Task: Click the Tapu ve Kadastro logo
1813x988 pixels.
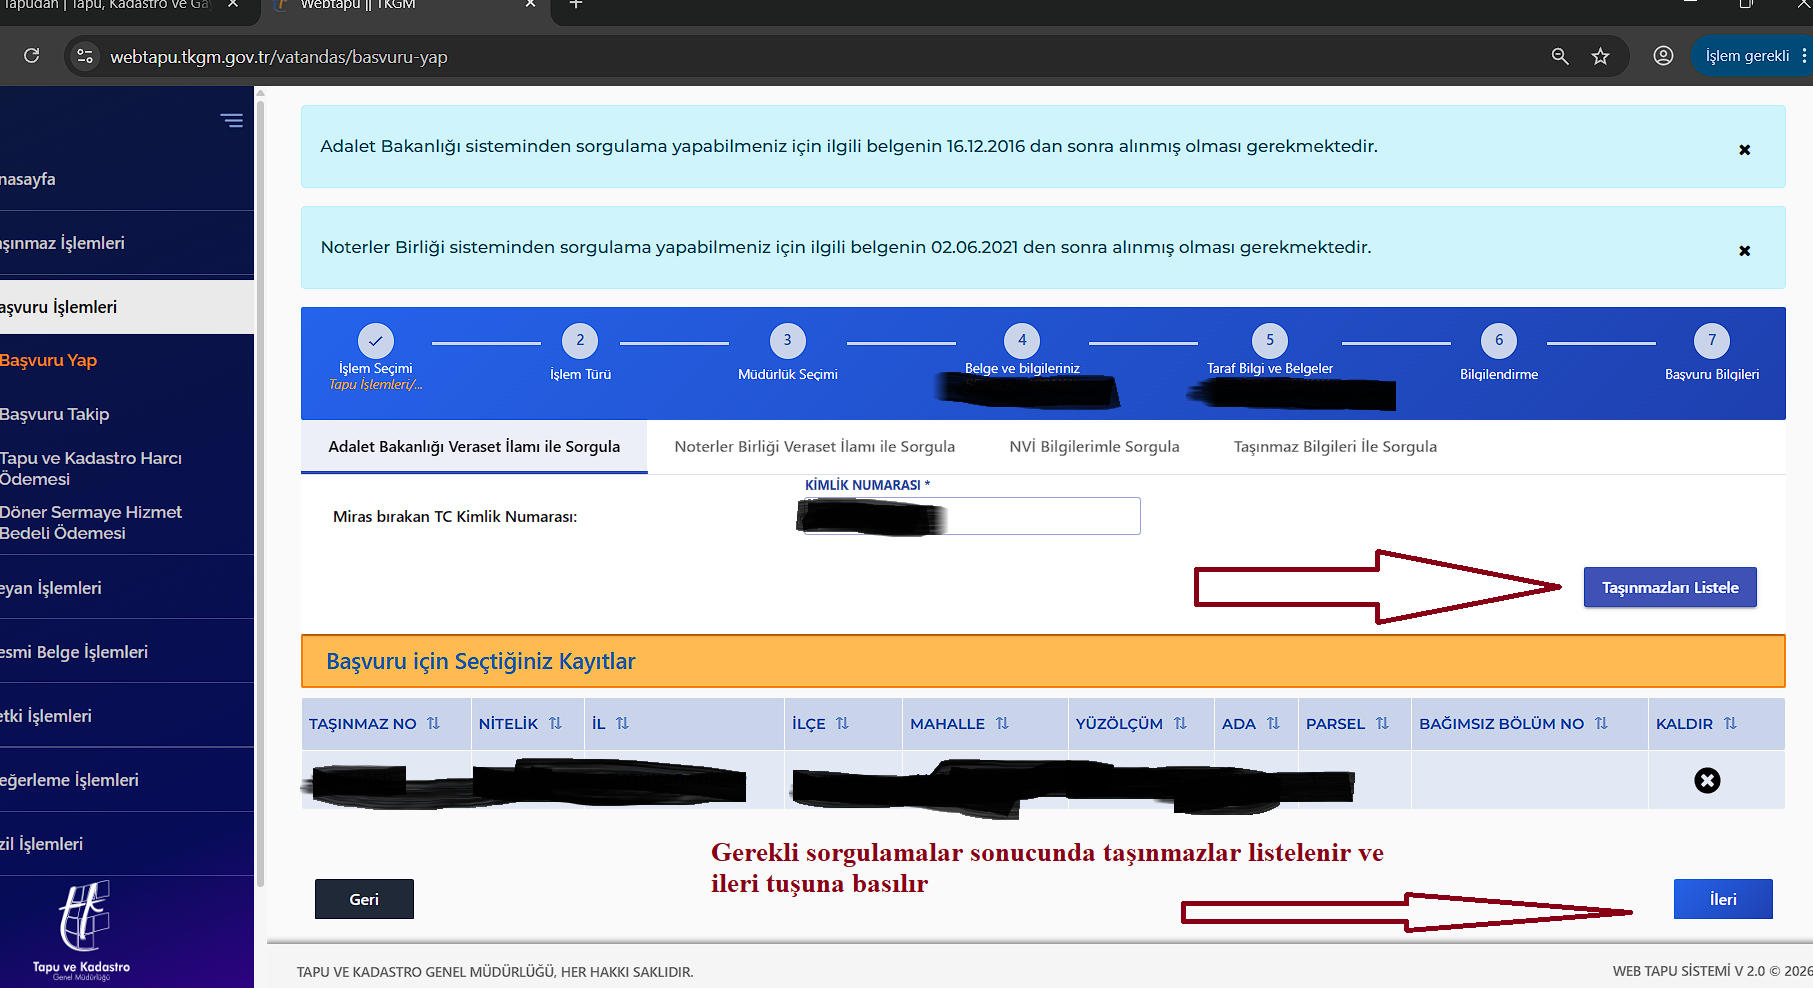Action: point(82,930)
